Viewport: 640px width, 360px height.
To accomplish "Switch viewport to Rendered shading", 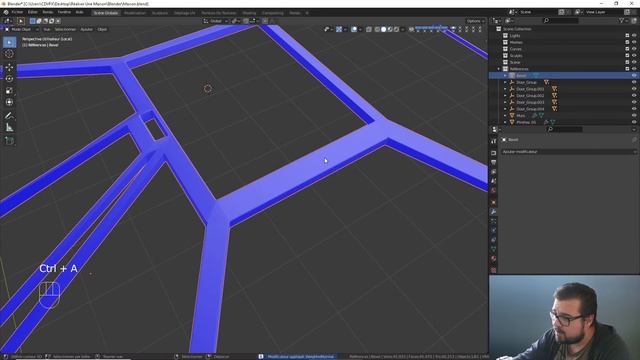I will (396, 29).
